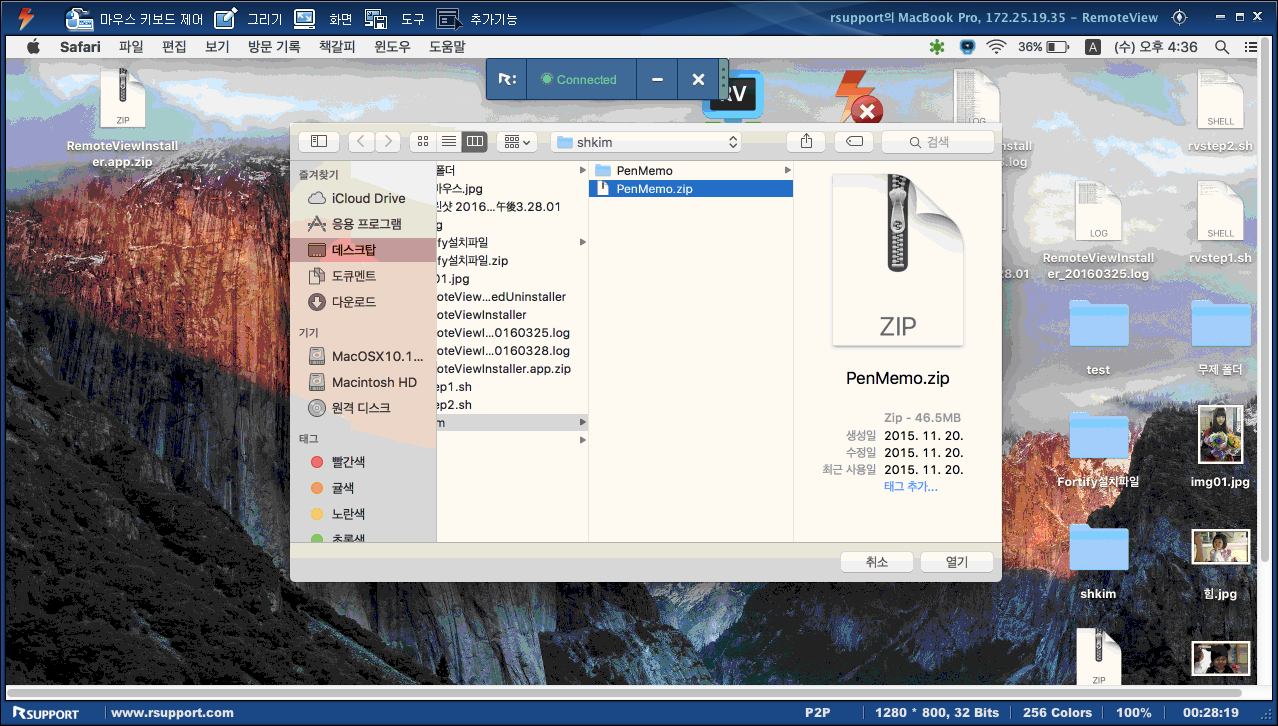This screenshot has width=1278, height=726.
Task: Click the 열기 open button
Action: coord(957,562)
